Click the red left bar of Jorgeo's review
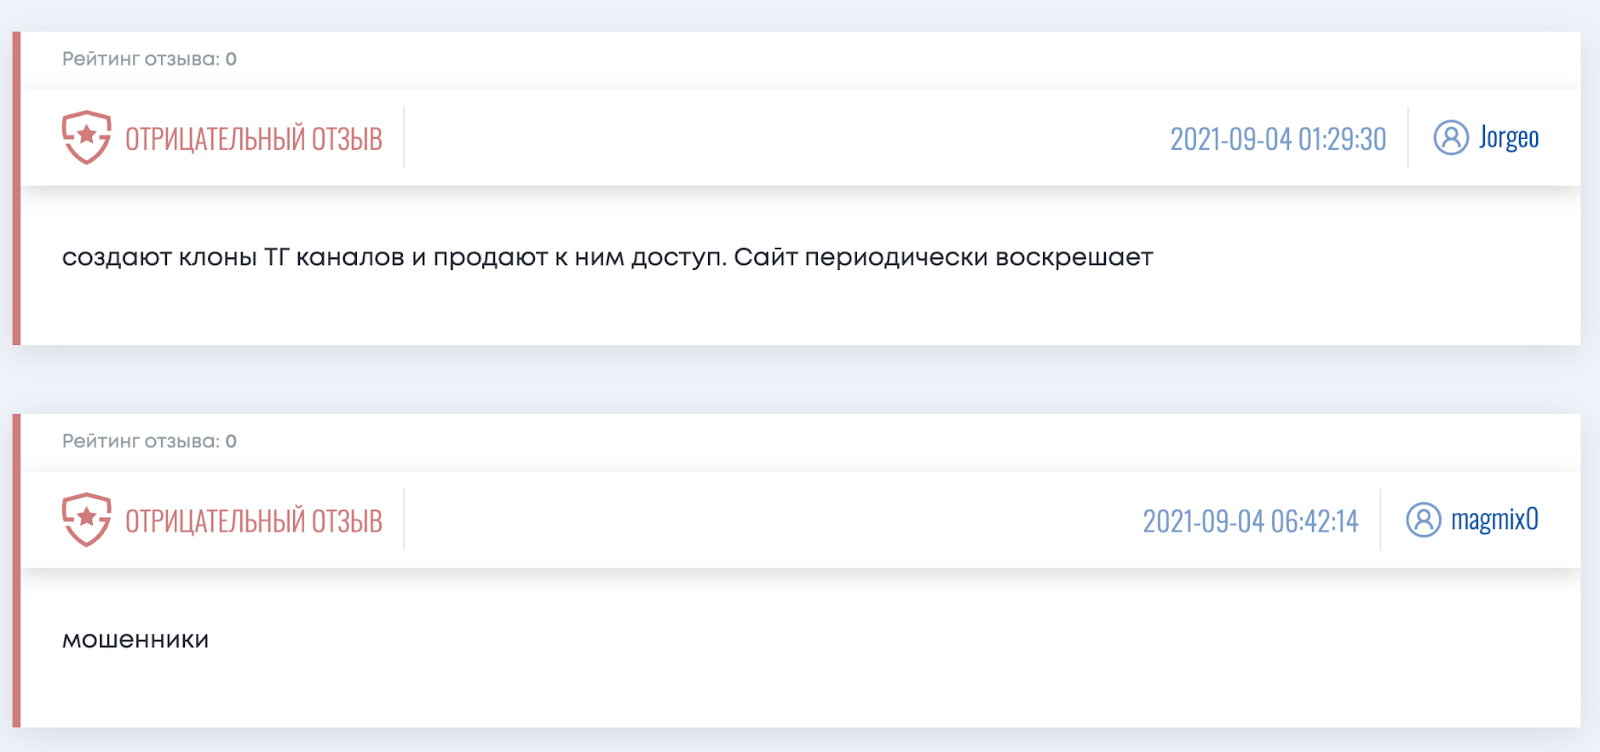 point(16,188)
